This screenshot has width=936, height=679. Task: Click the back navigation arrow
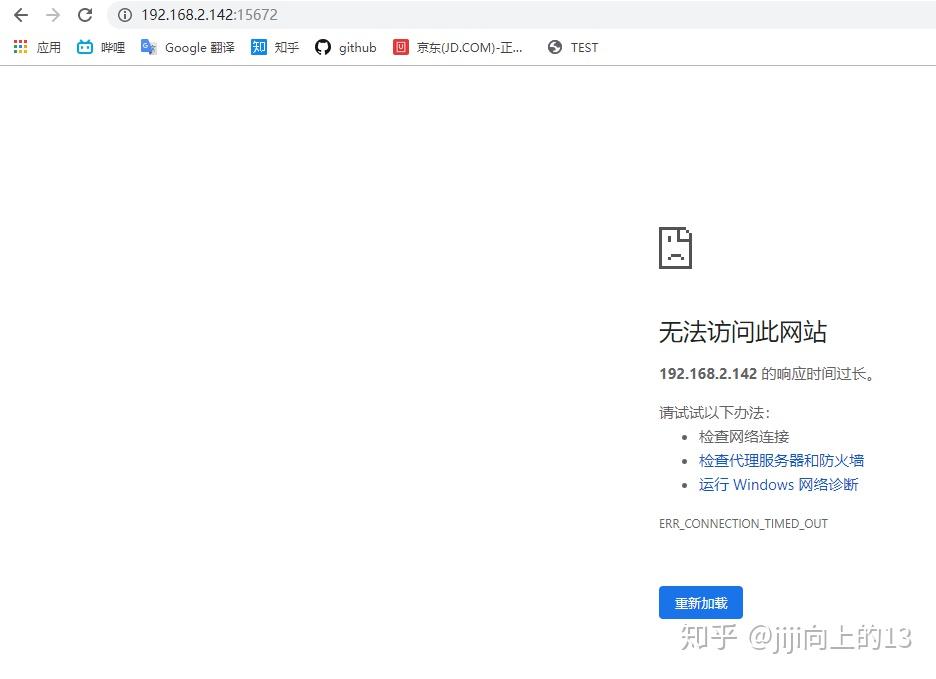point(20,15)
